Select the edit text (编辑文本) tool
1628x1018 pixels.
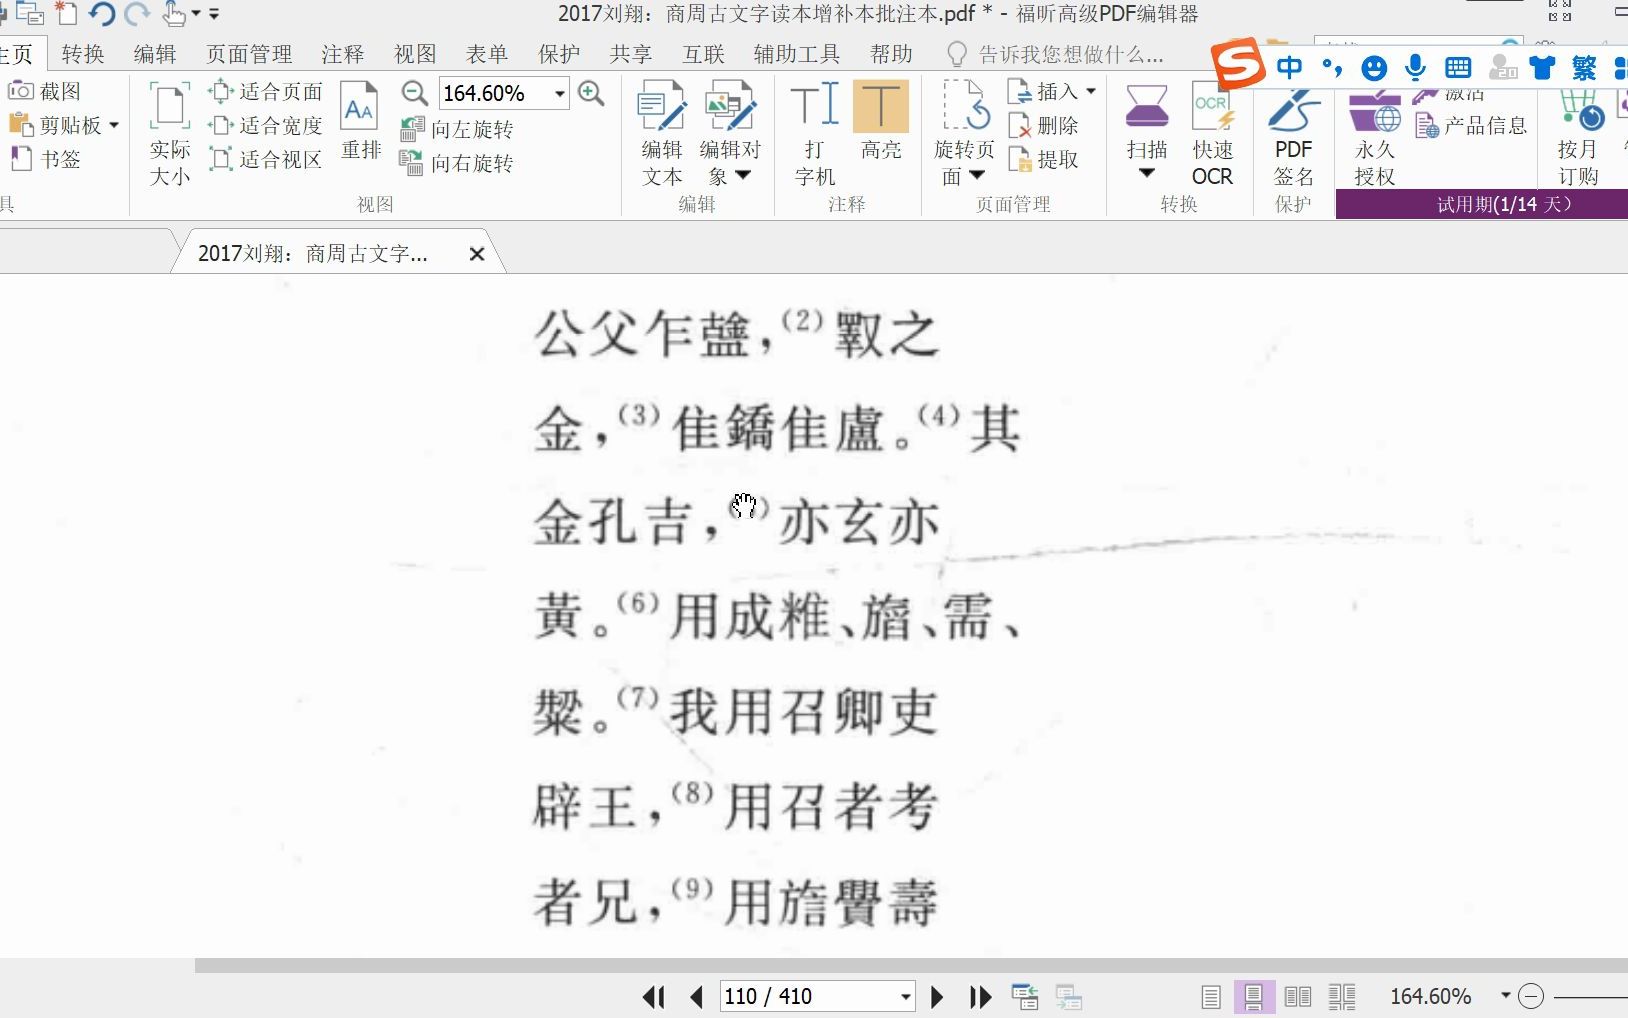662,135
